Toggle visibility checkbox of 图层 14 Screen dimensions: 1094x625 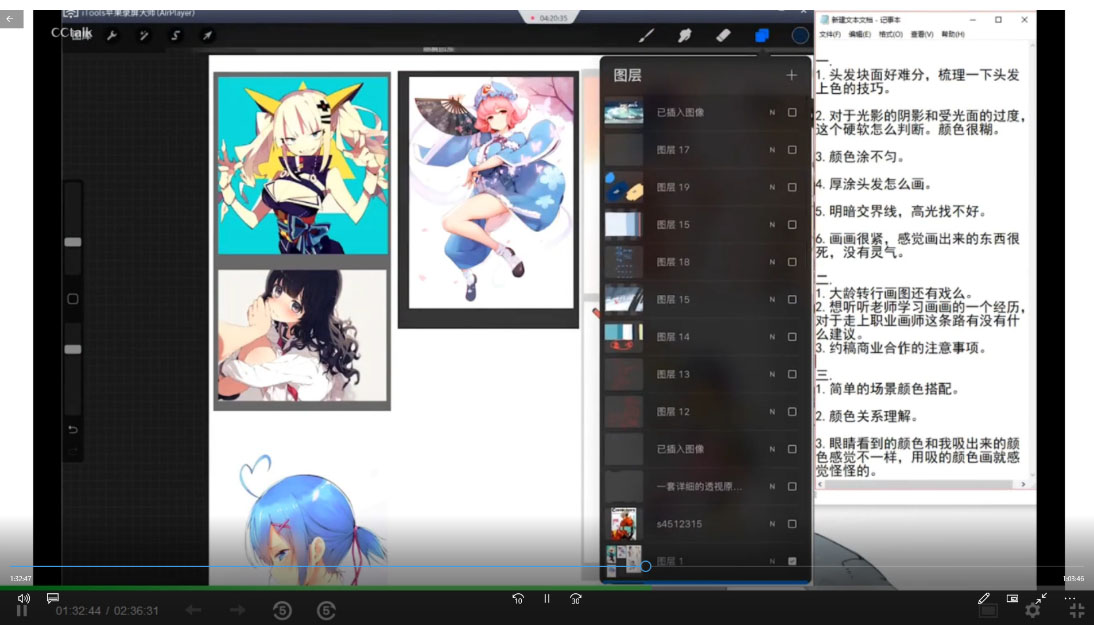click(x=792, y=337)
